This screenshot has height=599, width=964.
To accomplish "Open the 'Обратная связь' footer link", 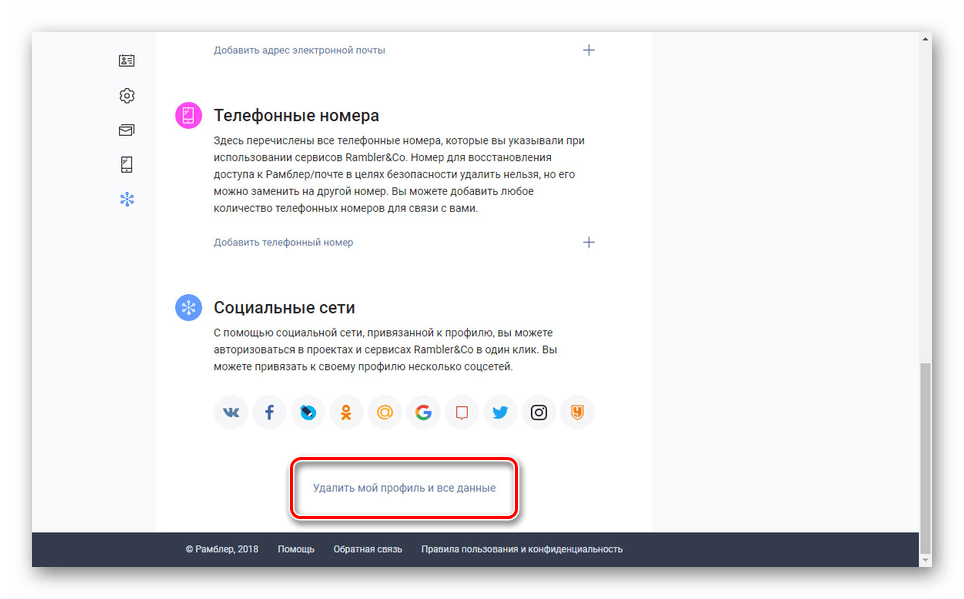I will (x=367, y=548).
